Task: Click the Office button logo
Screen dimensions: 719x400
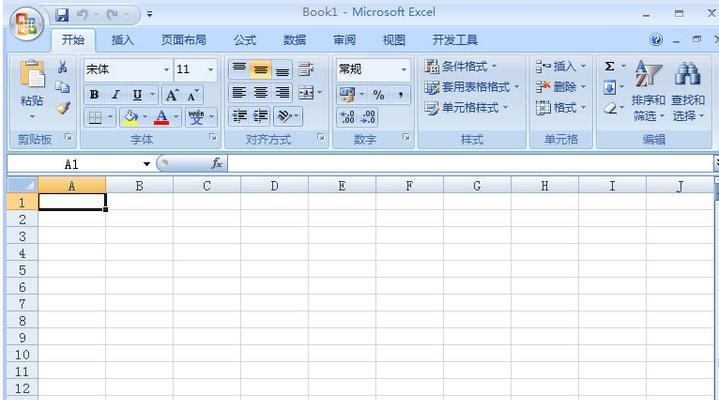Action: tap(27, 24)
